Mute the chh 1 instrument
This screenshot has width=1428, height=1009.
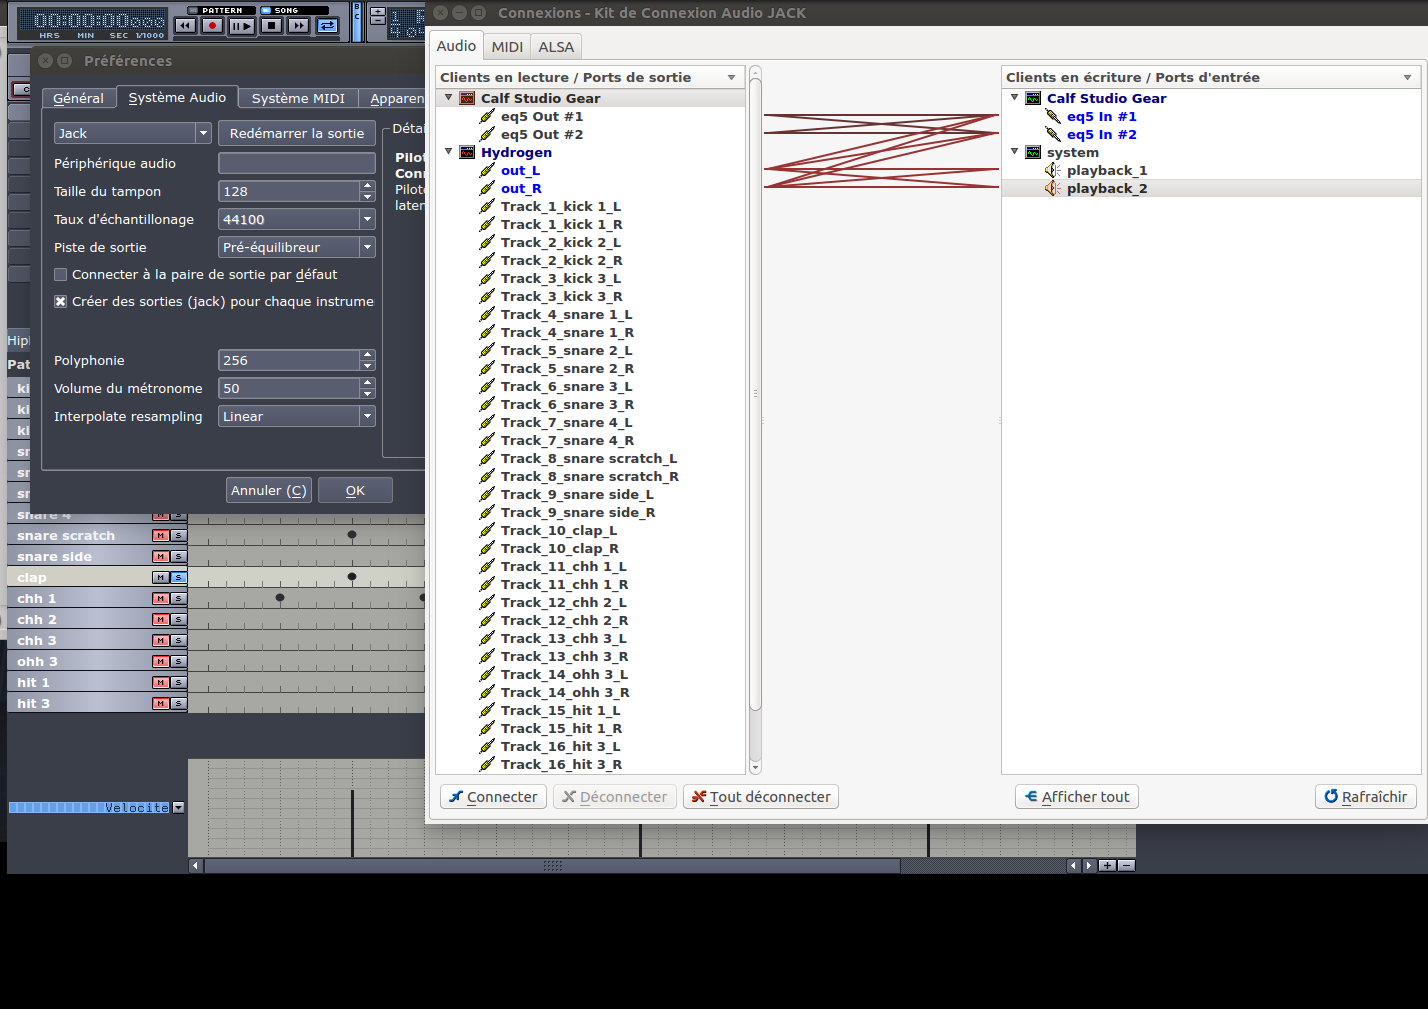point(160,599)
